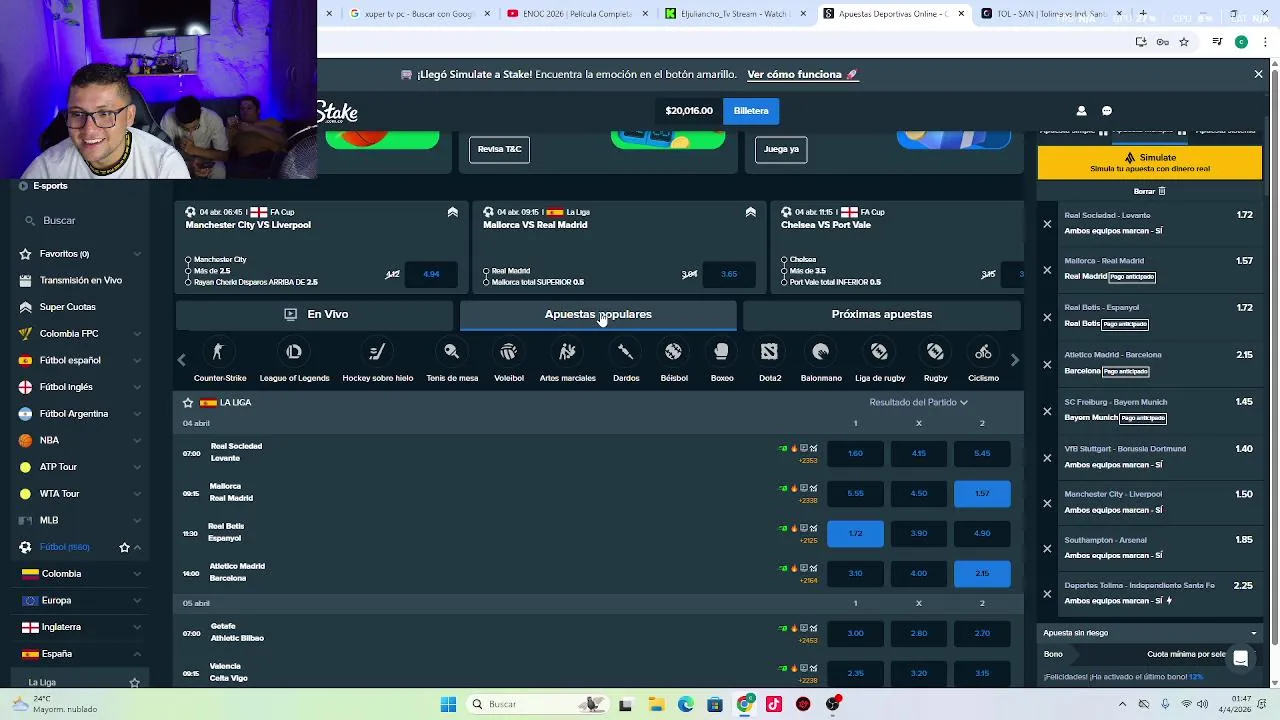The height and width of the screenshot is (720, 1280).
Task: Click the yellow Simulate button
Action: [1150, 162]
